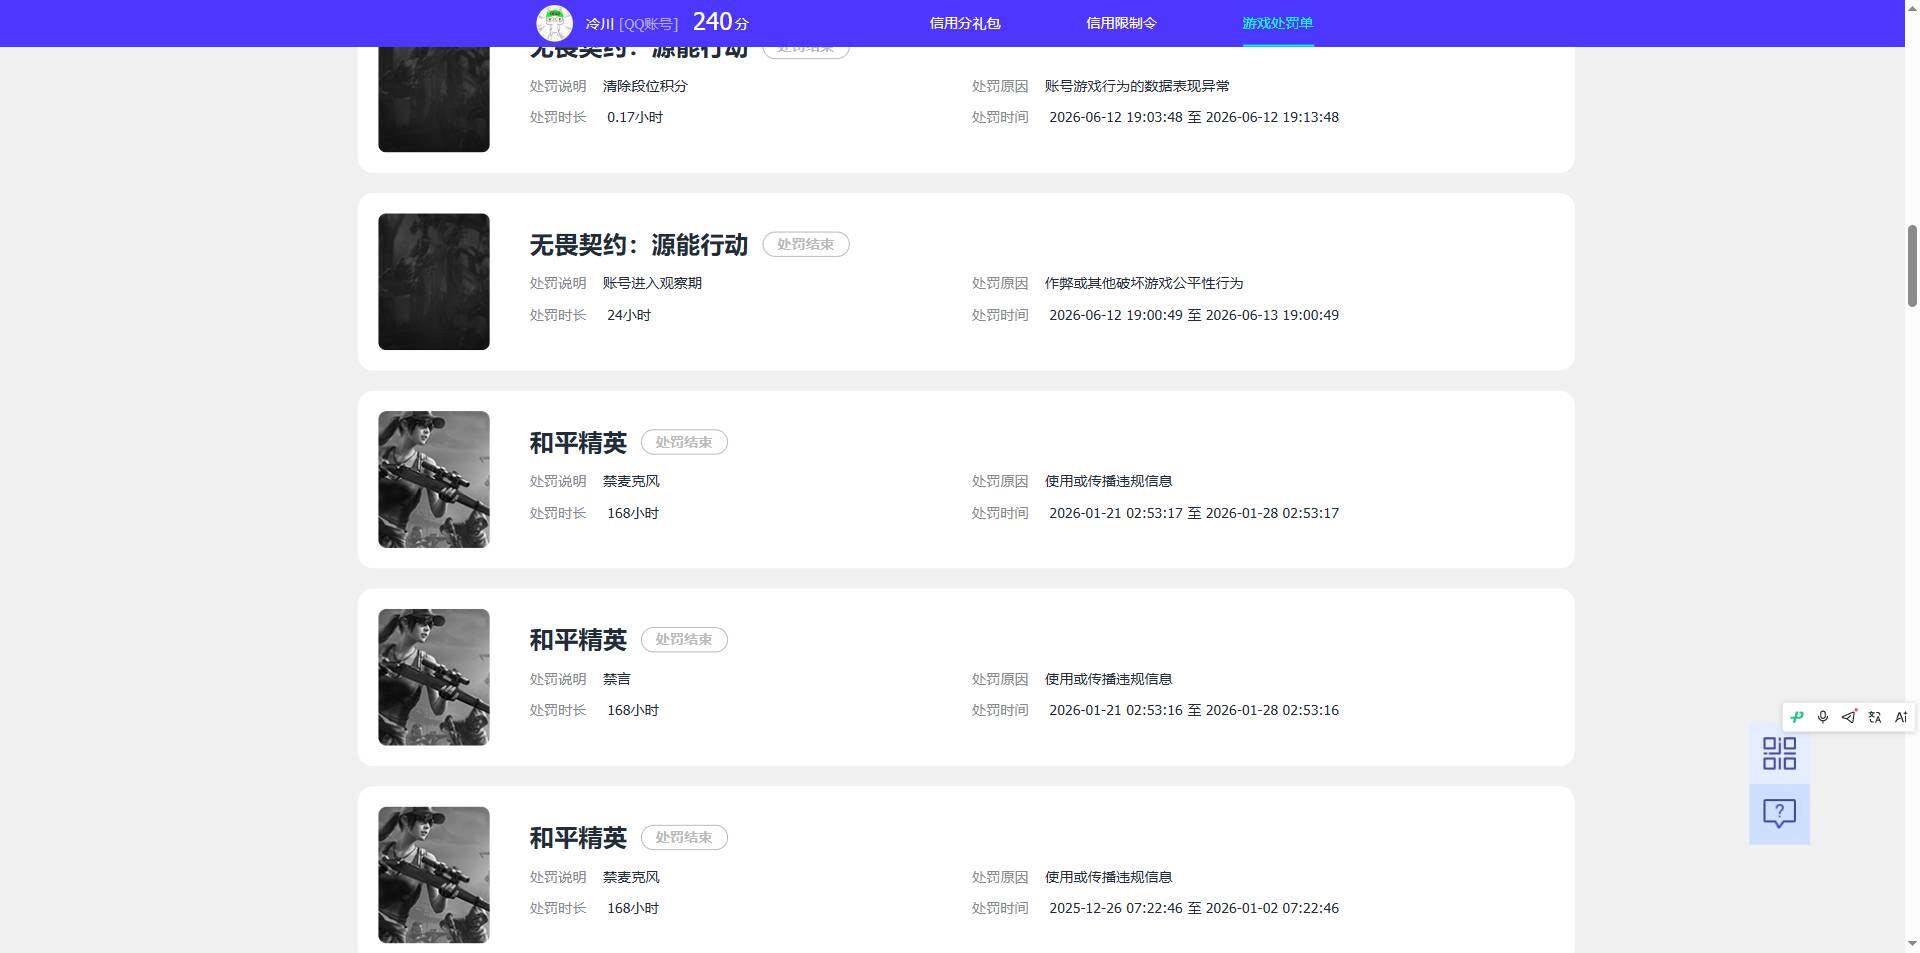Select 使用或传播违规信息 in 禁言 record
1920x953 pixels.
click(x=1108, y=679)
